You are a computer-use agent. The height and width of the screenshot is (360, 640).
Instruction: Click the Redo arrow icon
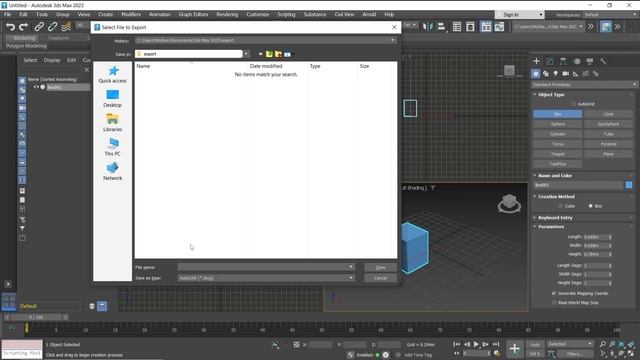(x=24, y=27)
